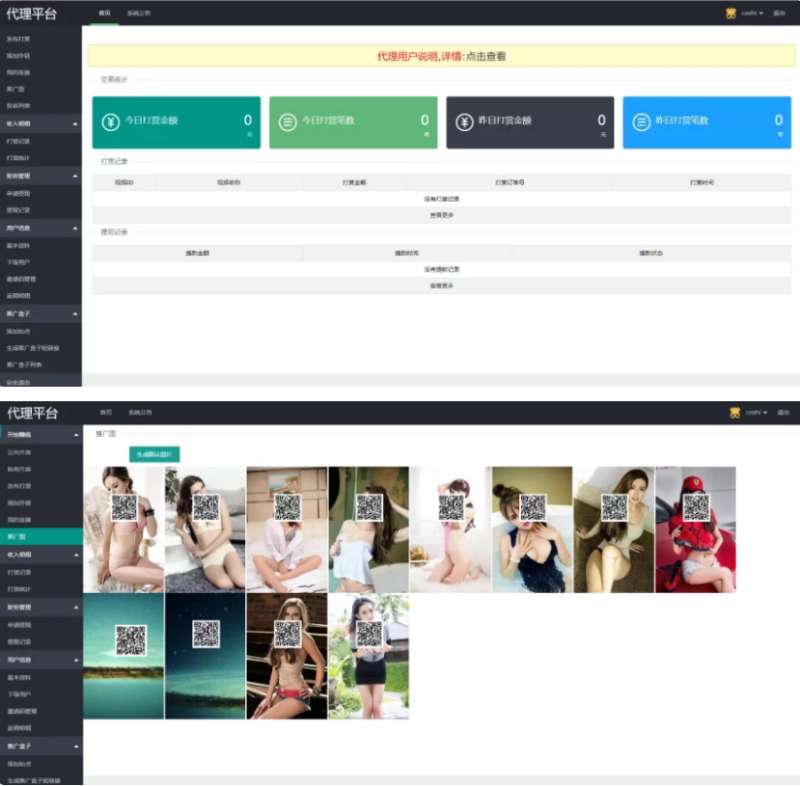This screenshot has width=800, height=786.
Task: Open 添加站点 in the dashboard sidebar
Action: pyautogui.click(x=18, y=332)
